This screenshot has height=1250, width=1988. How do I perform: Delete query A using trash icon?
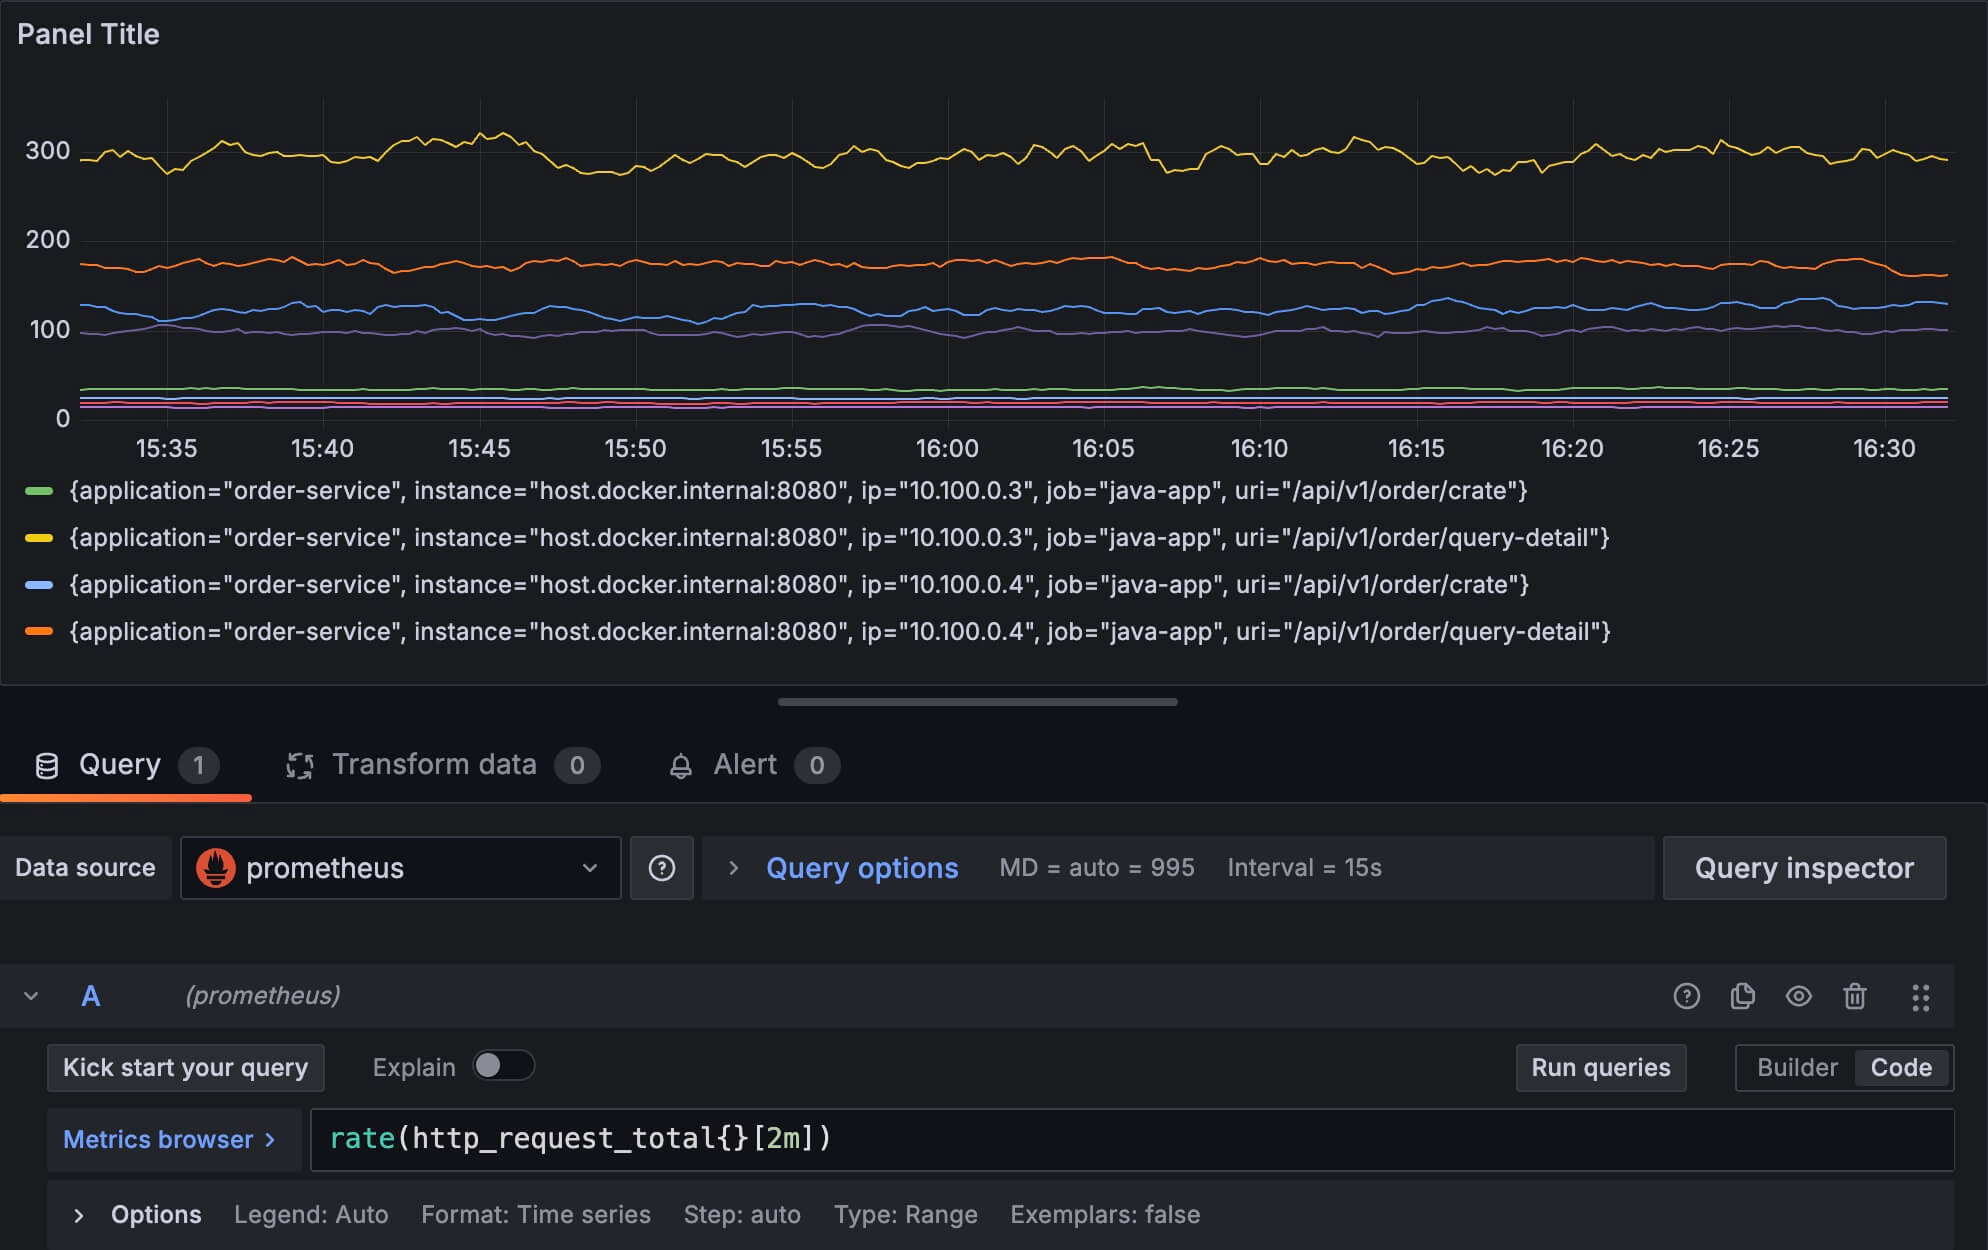(x=1854, y=996)
